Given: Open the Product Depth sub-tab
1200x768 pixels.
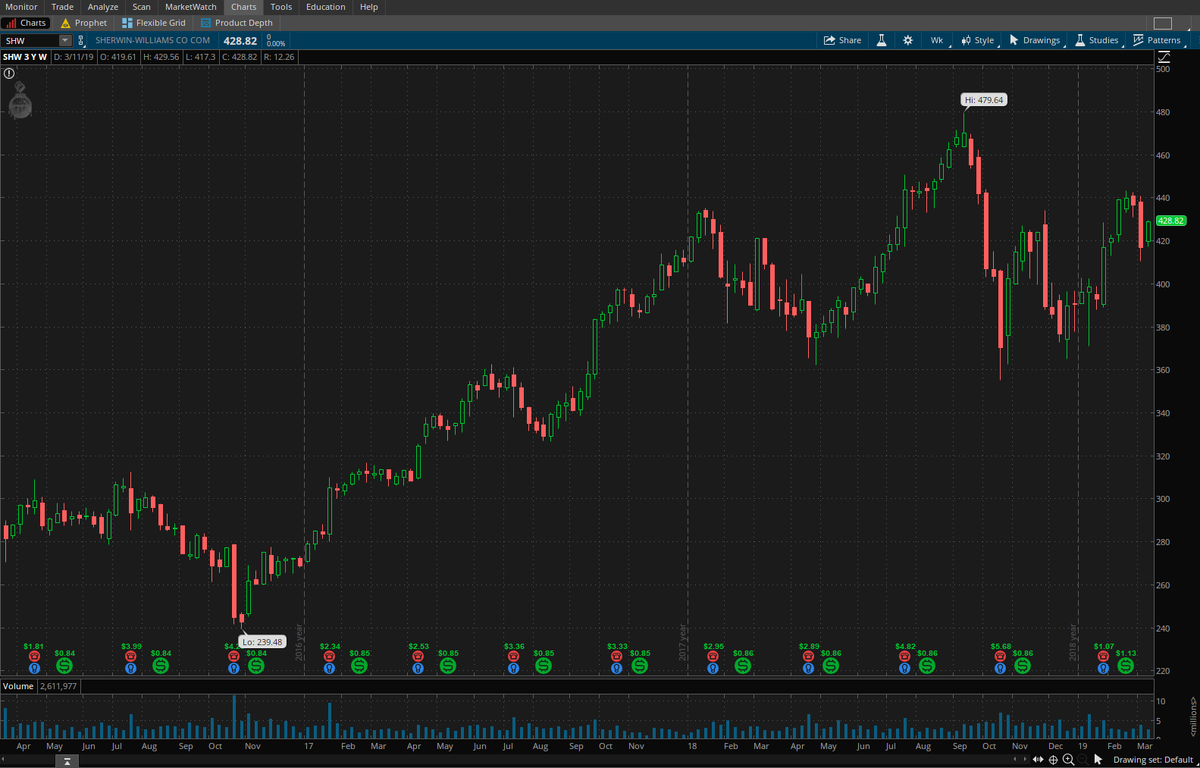Looking at the screenshot, I should click(236, 22).
